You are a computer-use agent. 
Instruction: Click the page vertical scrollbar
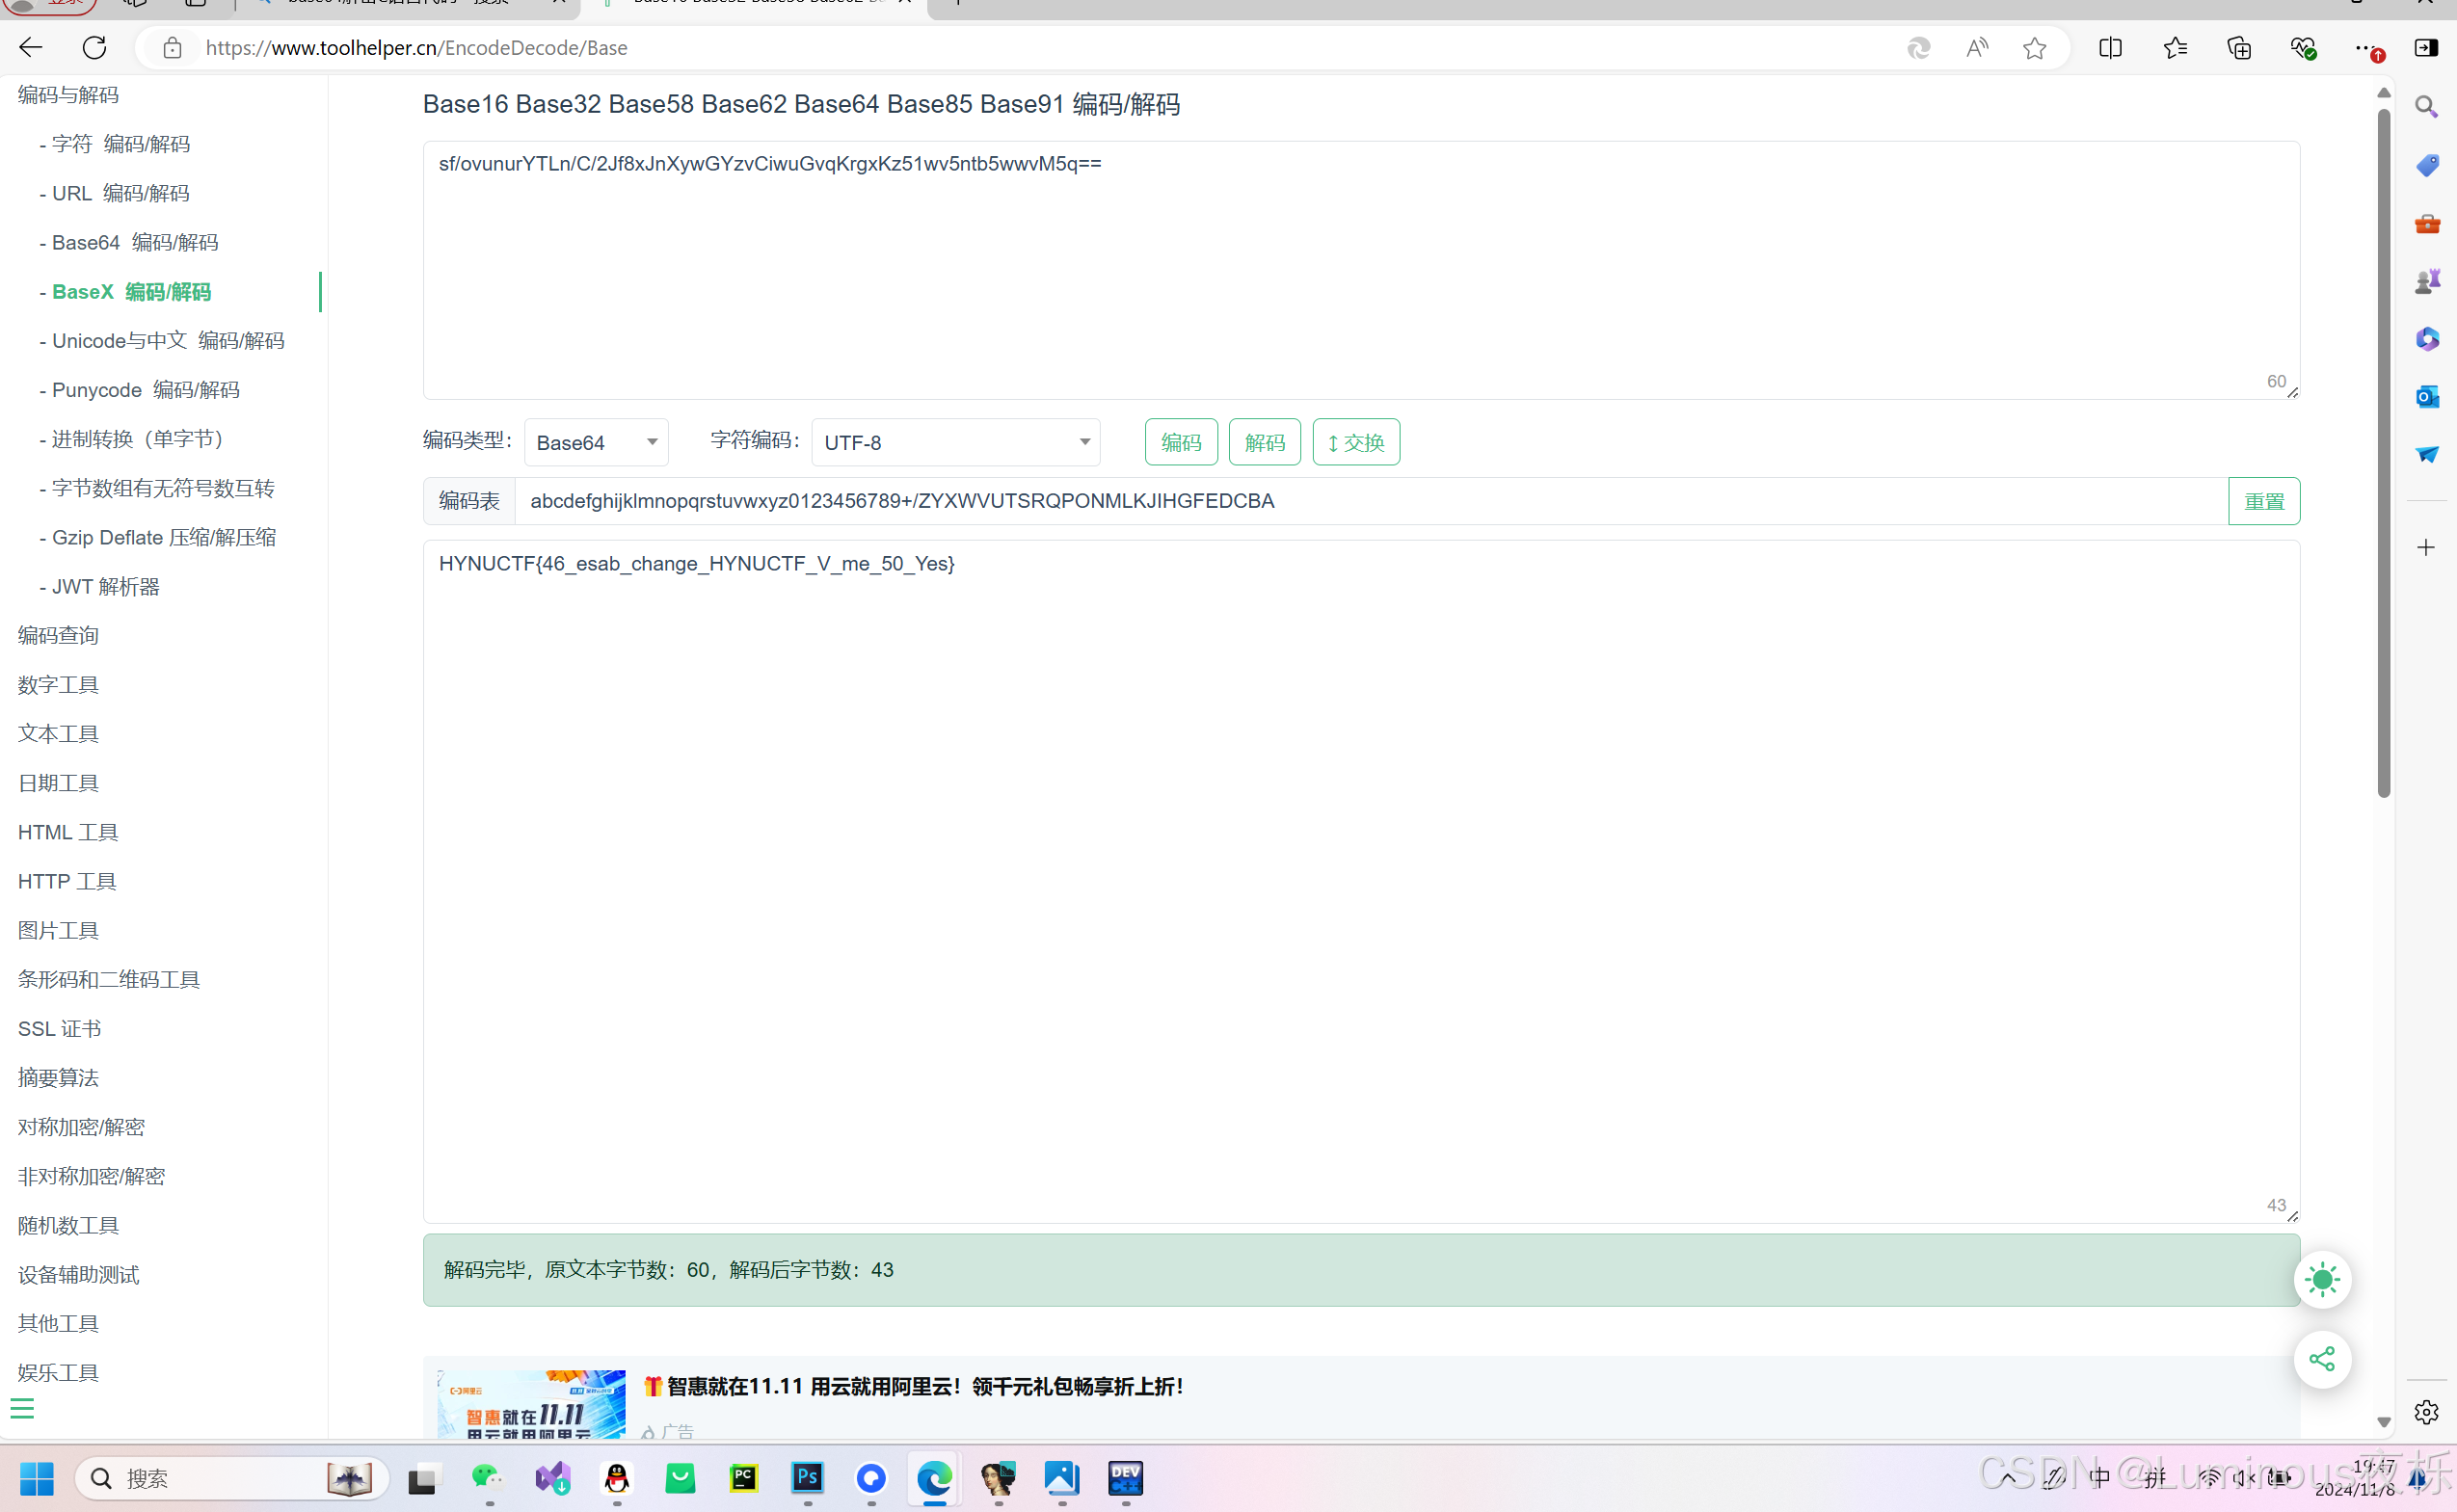pyautogui.click(x=2383, y=450)
